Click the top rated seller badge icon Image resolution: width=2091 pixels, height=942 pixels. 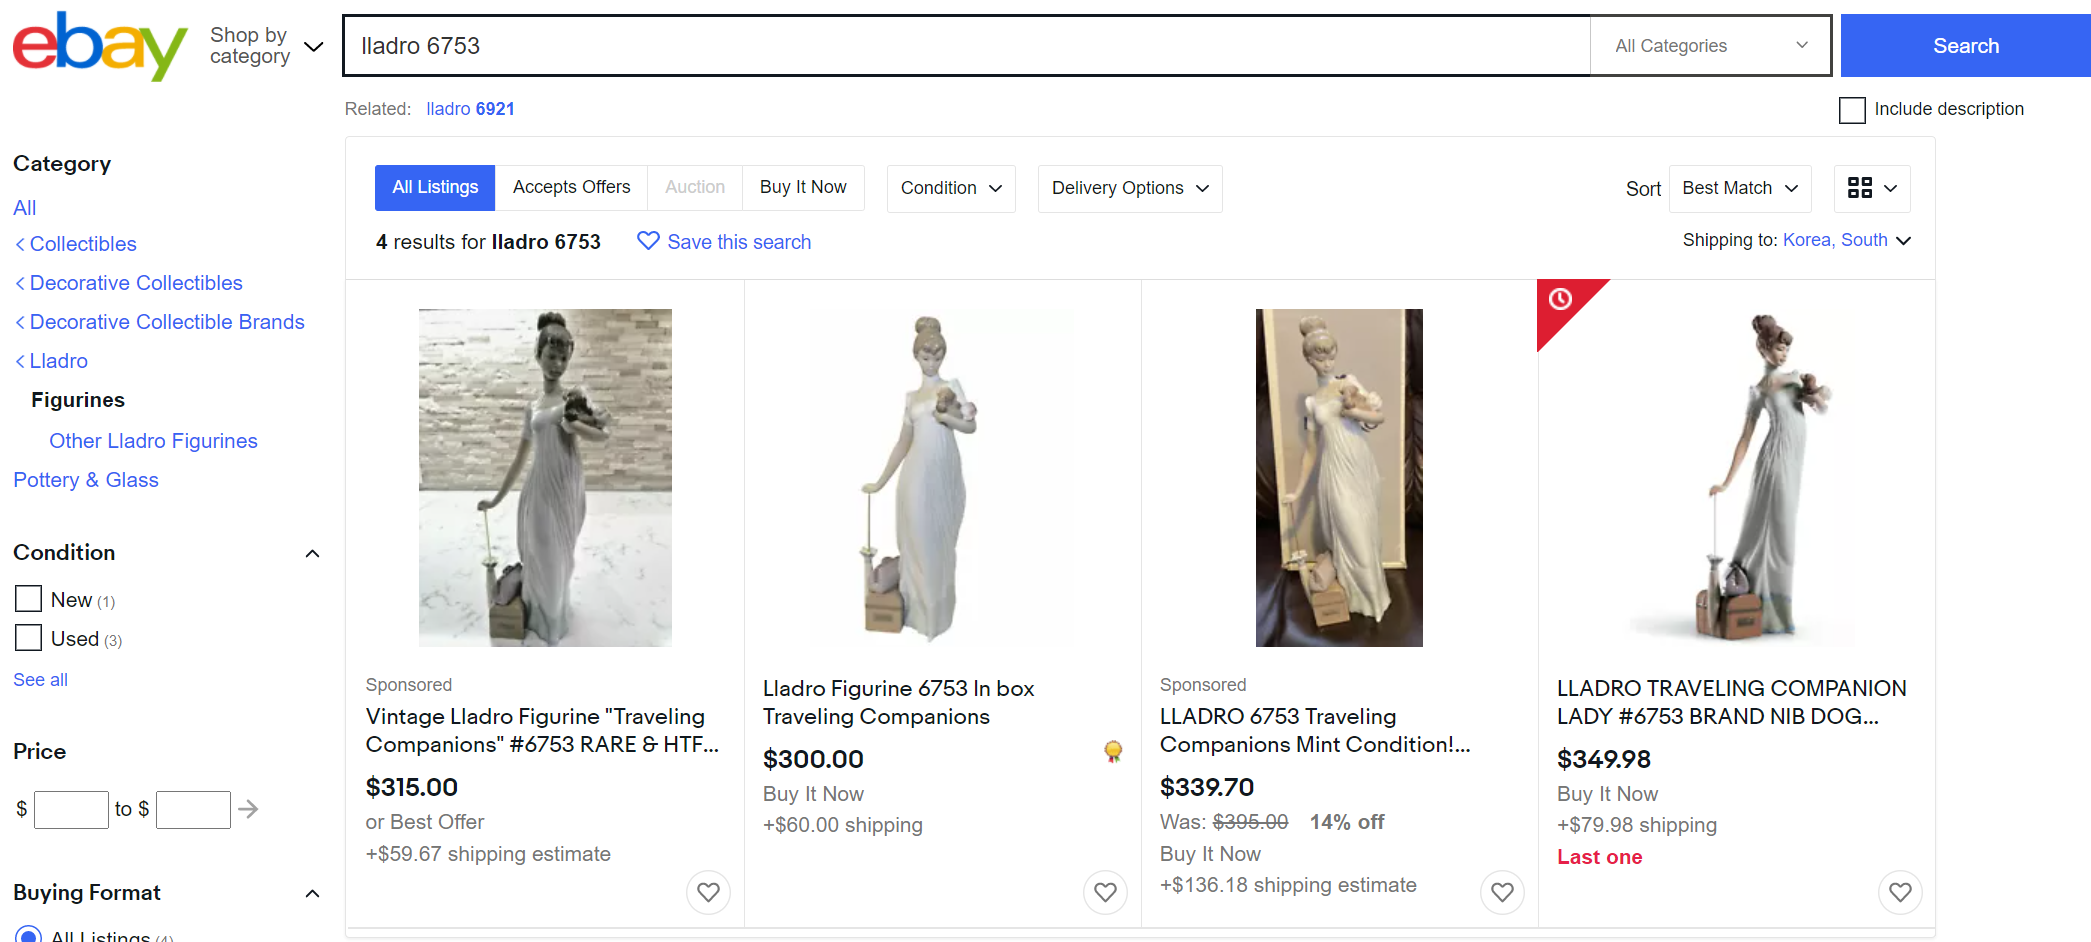point(1113,751)
